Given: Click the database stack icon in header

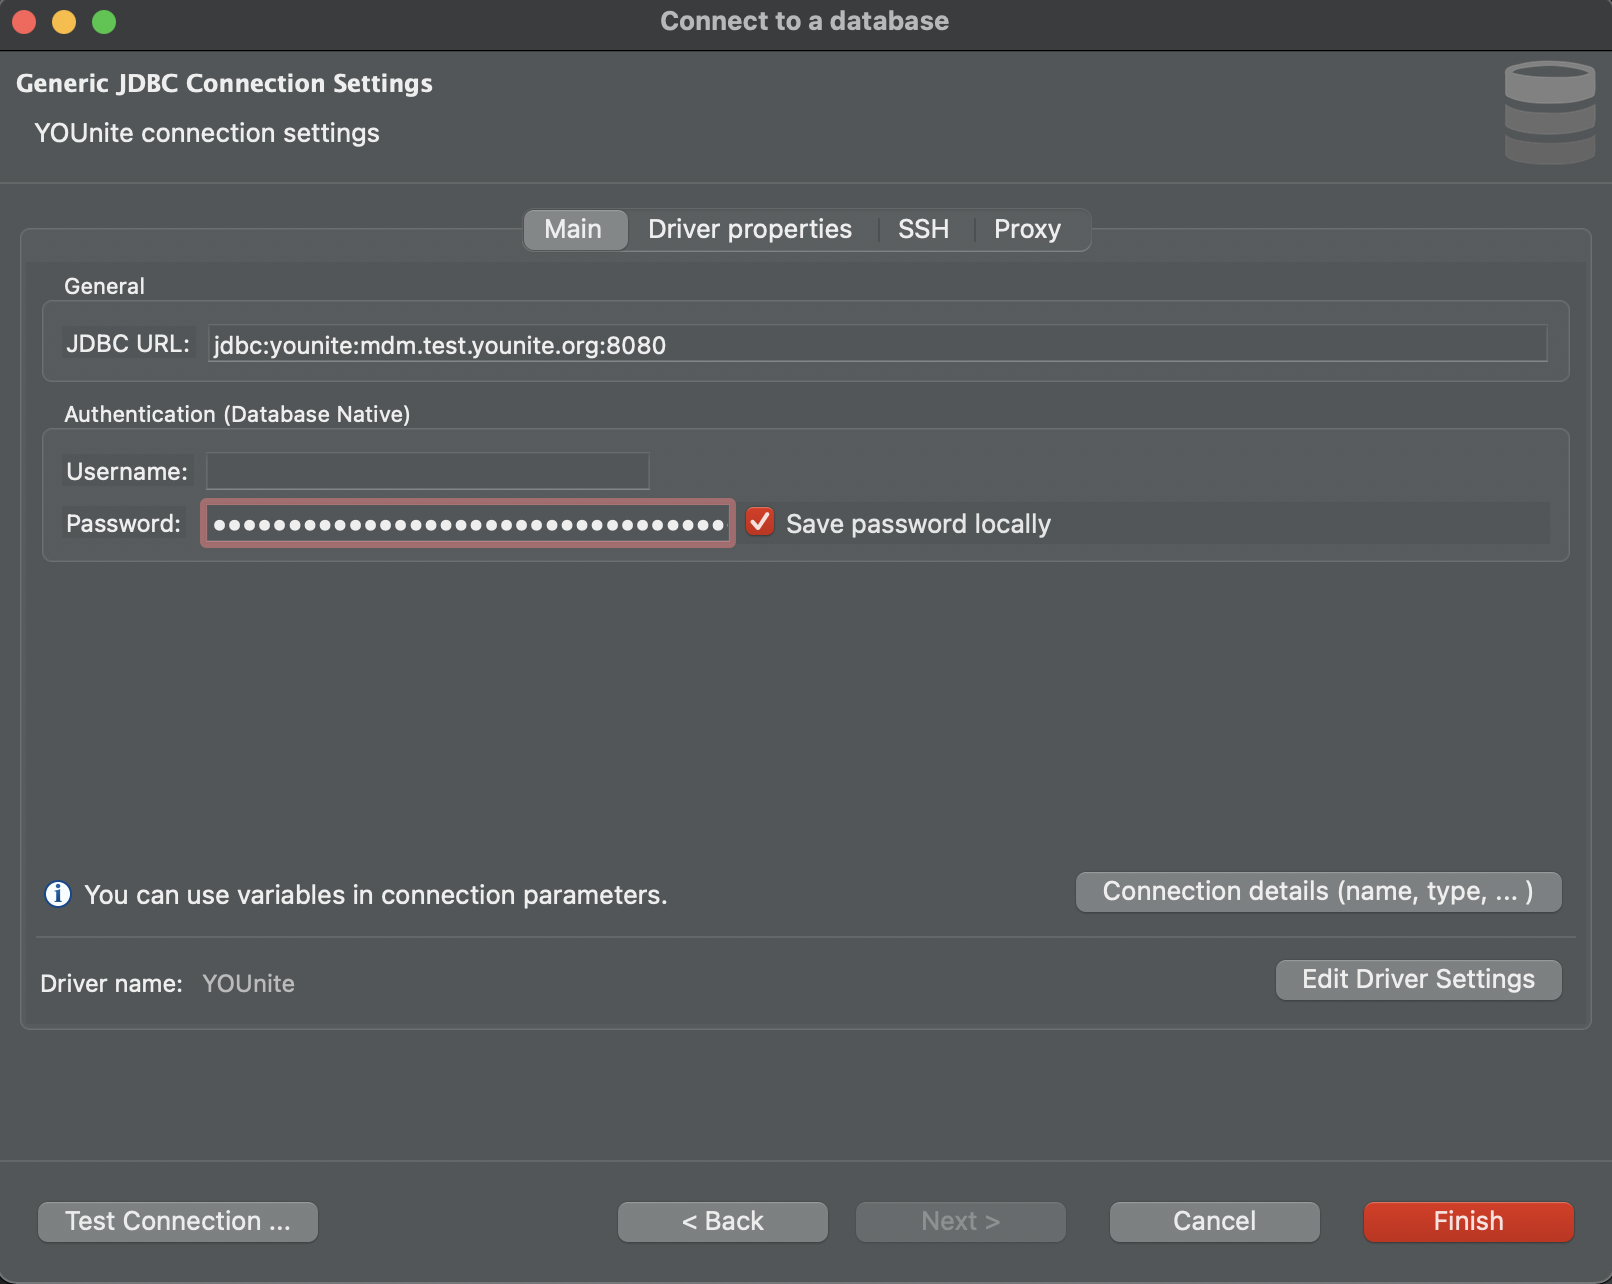Looking at the screenshot, I should (1549, 112).
